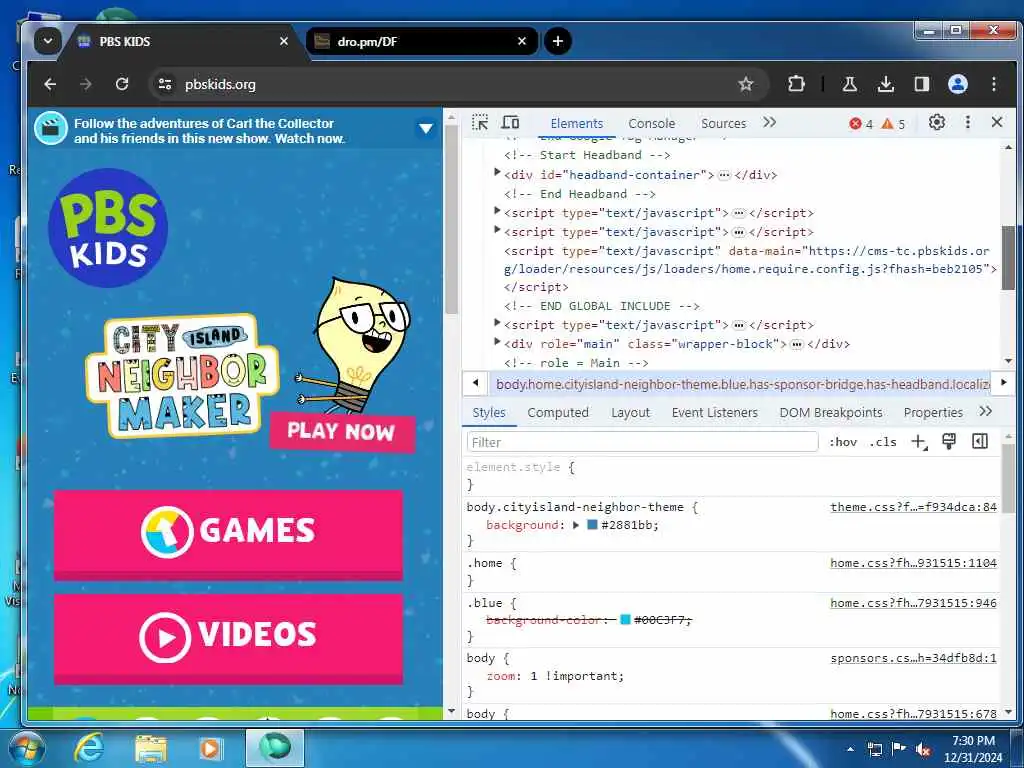Open the Styles pane tab
1024x768 pixels.
pyautogui.click(x=489, y=413)
